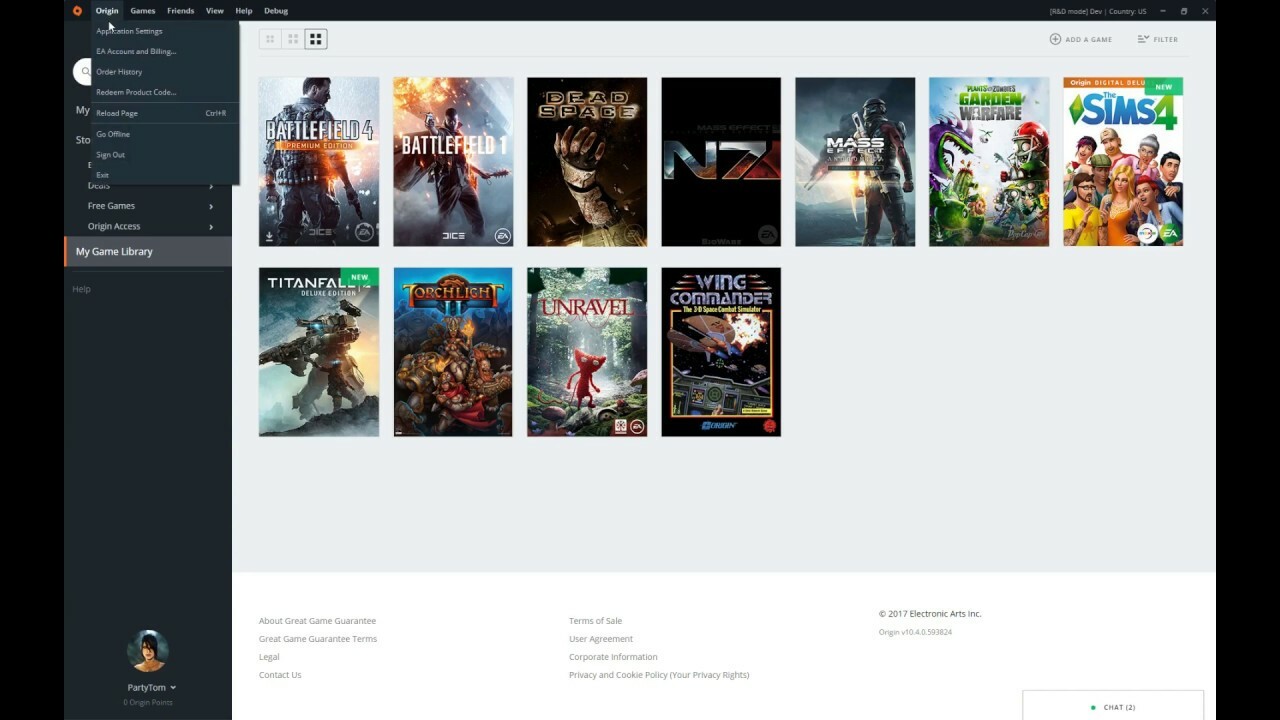
Task: Expand the Deals submenu chevron
Action: click(211, 186)
